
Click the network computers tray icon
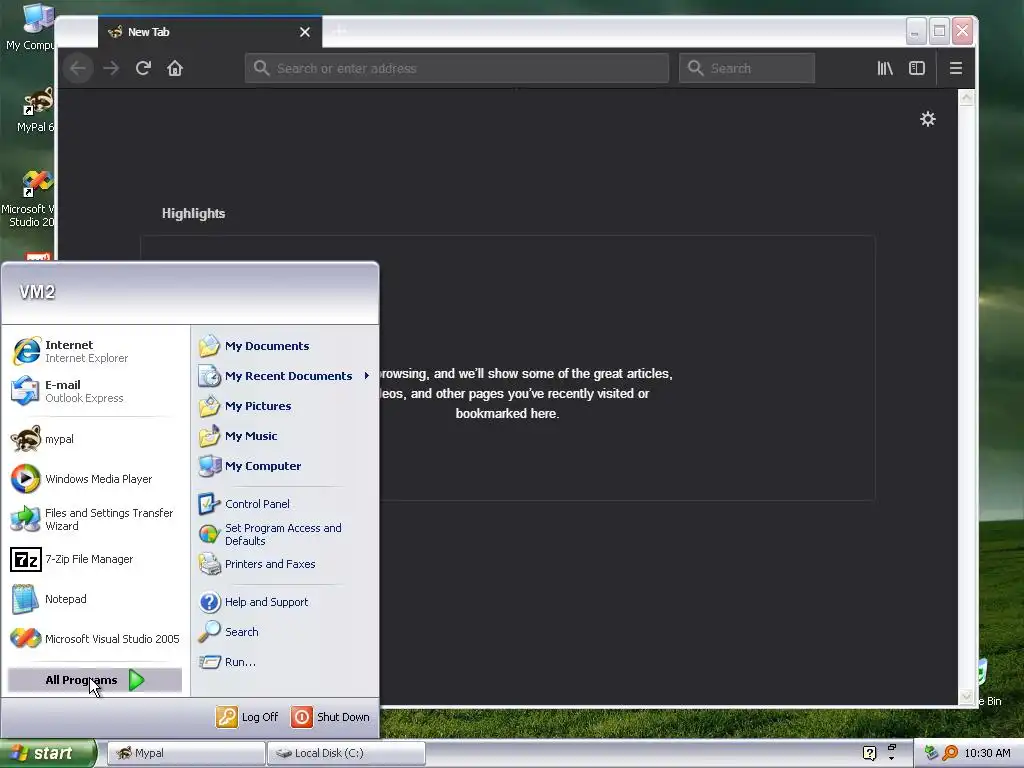point(931,753)
